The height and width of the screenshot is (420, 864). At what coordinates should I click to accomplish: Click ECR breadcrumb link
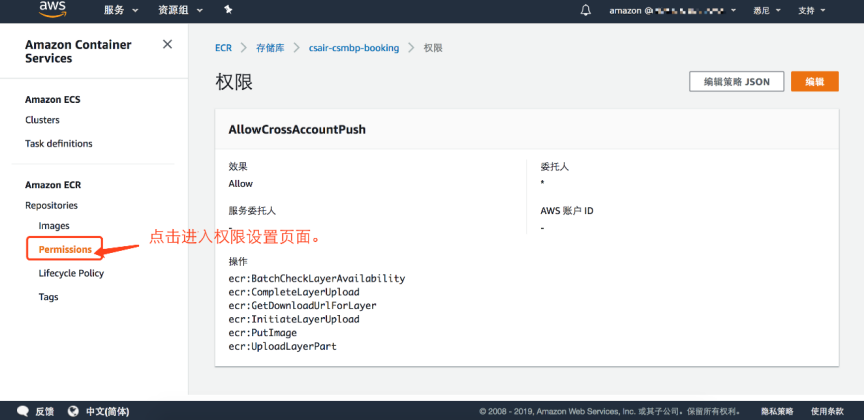tap(223, 48)
